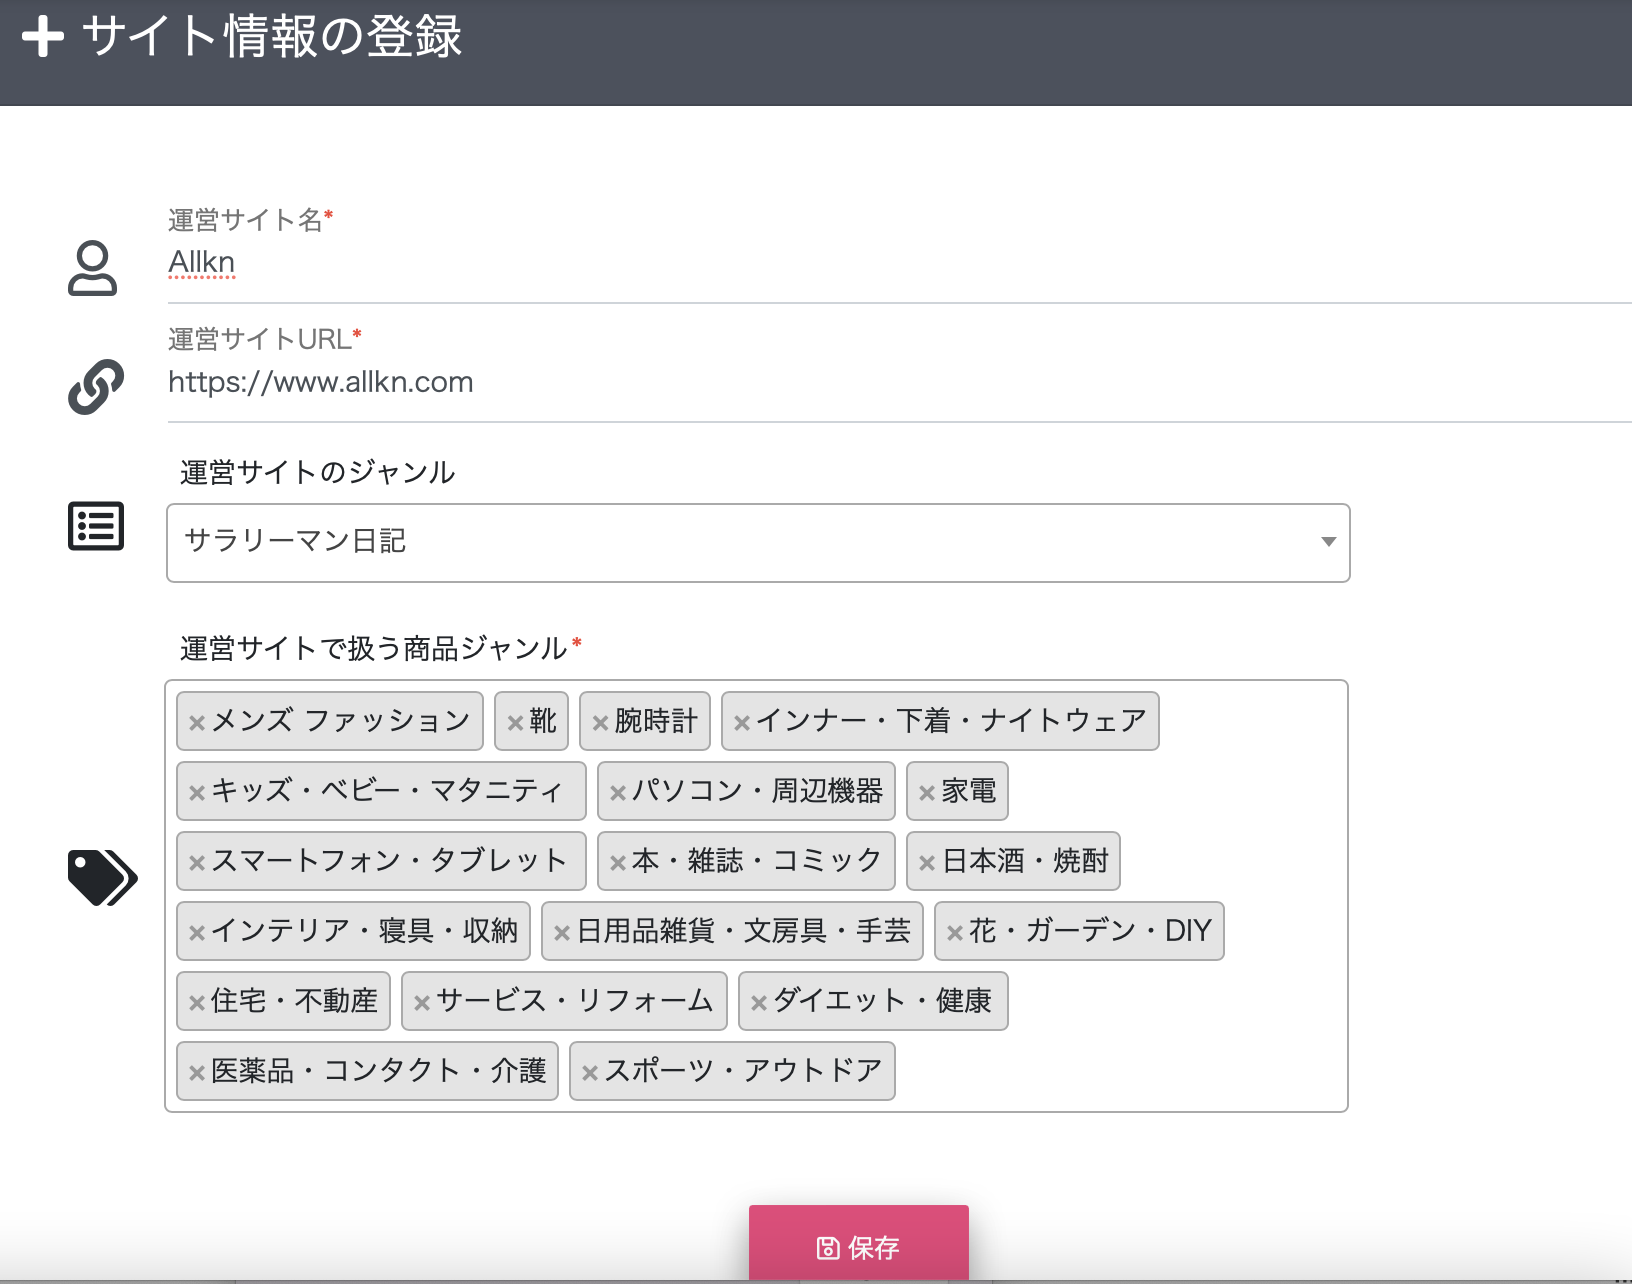
Task: Click the パソコン・周辺機器 tag text
Action: click(x=758, y=791)
